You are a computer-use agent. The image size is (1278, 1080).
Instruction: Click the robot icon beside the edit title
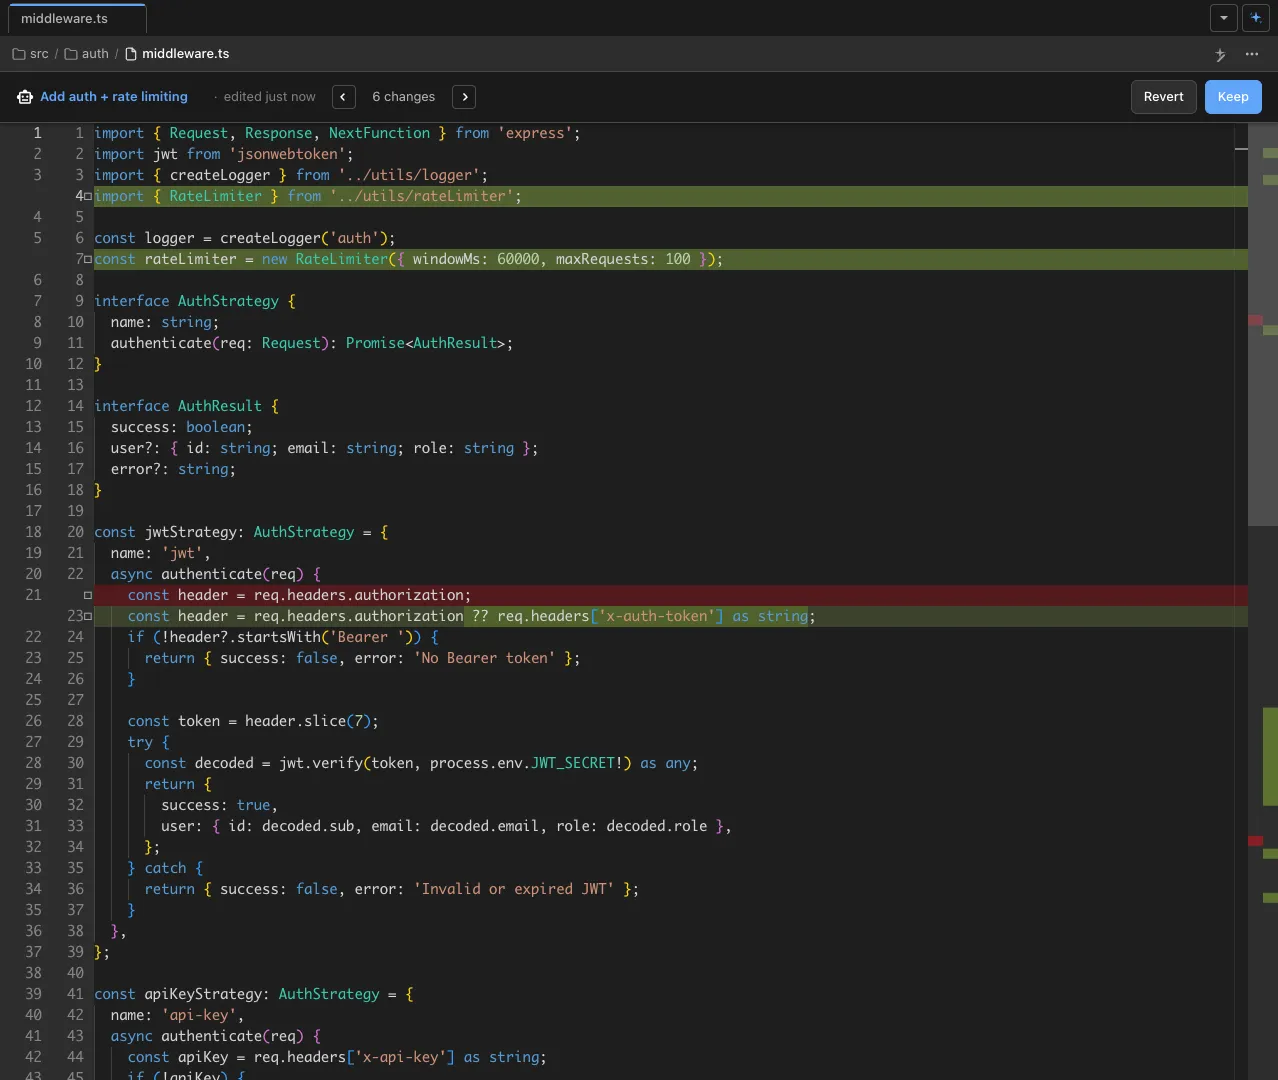point(24,96)
